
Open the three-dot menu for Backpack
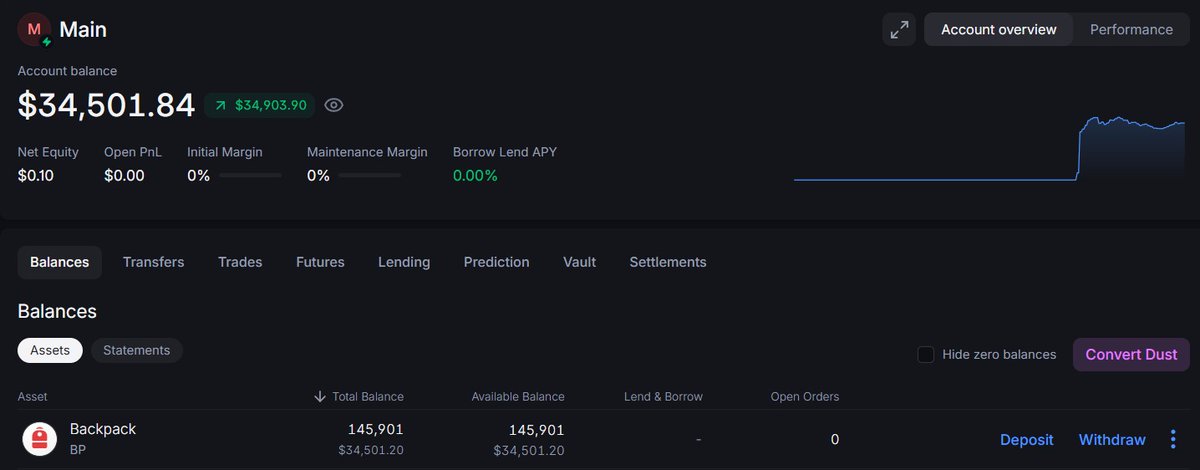(1173, 440)
